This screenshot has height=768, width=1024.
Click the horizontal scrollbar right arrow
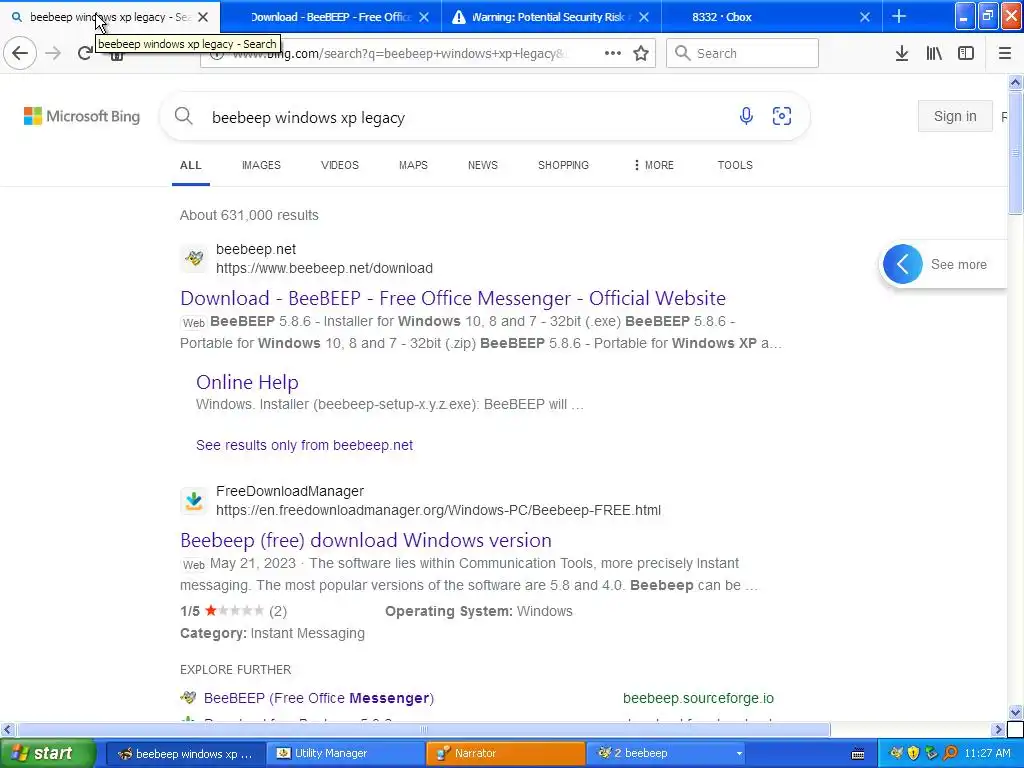coord(998,729)
